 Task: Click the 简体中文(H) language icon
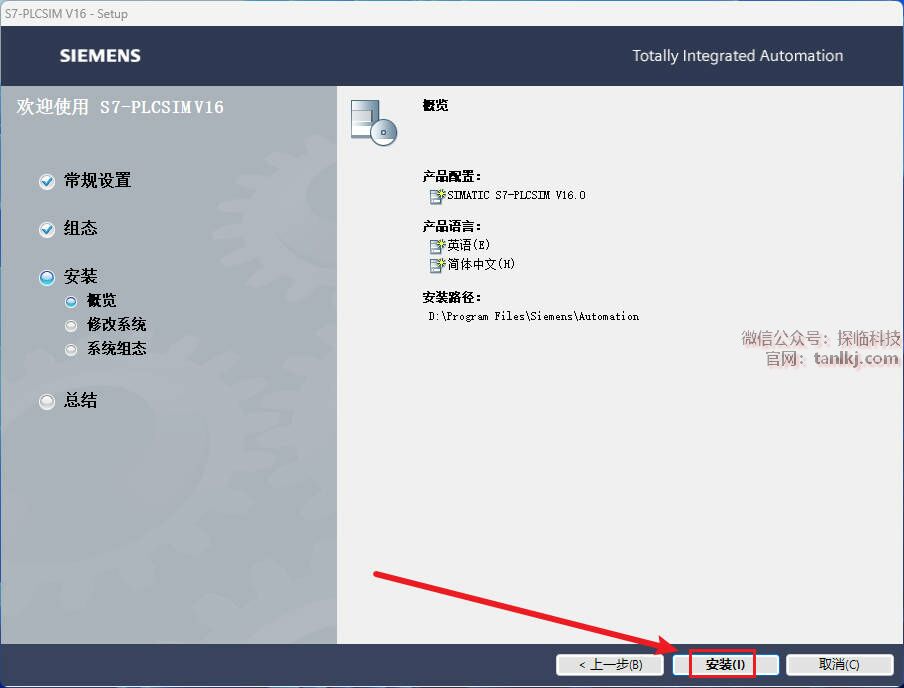438,265
